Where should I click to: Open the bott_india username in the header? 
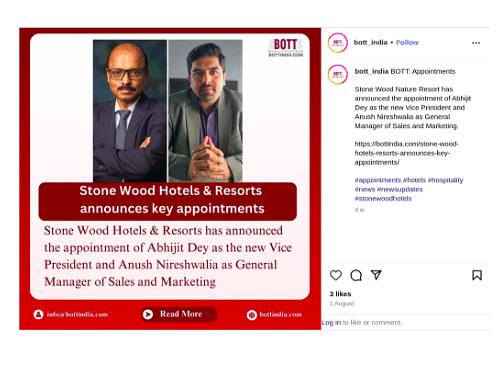pyautogui.click(x=370, y=42)
